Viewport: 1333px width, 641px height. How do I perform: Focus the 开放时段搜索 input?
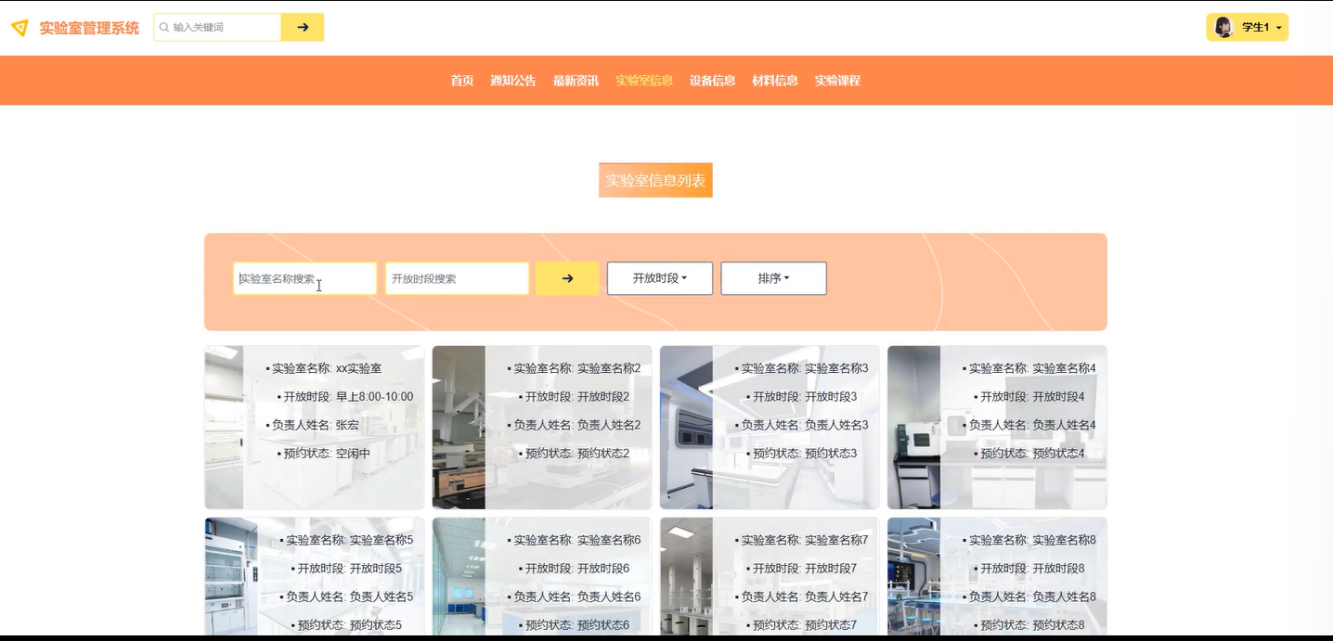pyautogui.click(x=457, y=278)
